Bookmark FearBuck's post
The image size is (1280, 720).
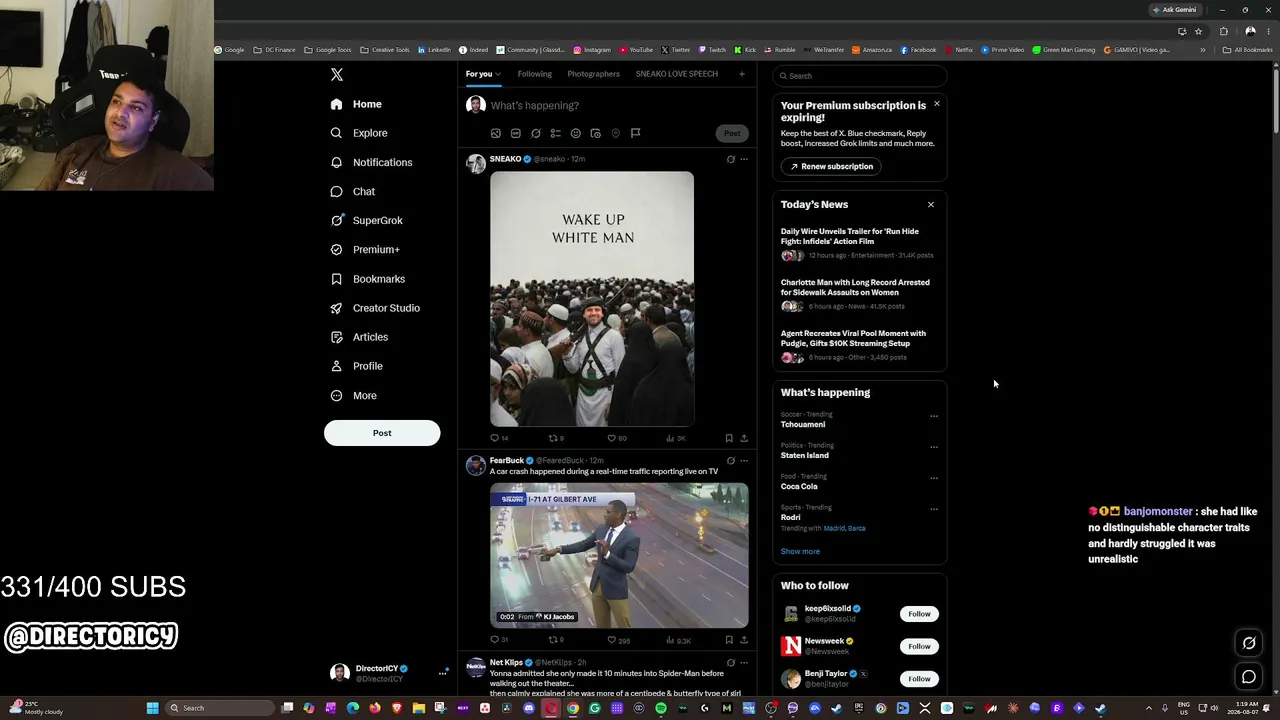729,640
